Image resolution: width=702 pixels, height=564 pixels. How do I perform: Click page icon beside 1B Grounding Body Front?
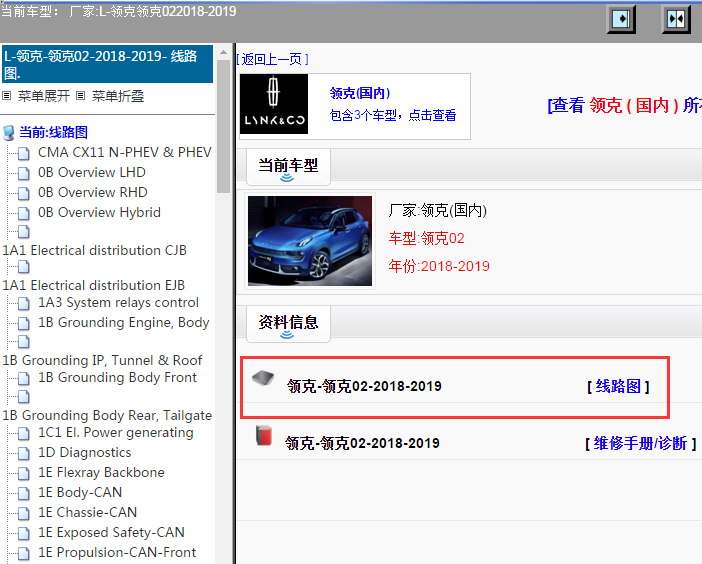click(x=24, y=378)
